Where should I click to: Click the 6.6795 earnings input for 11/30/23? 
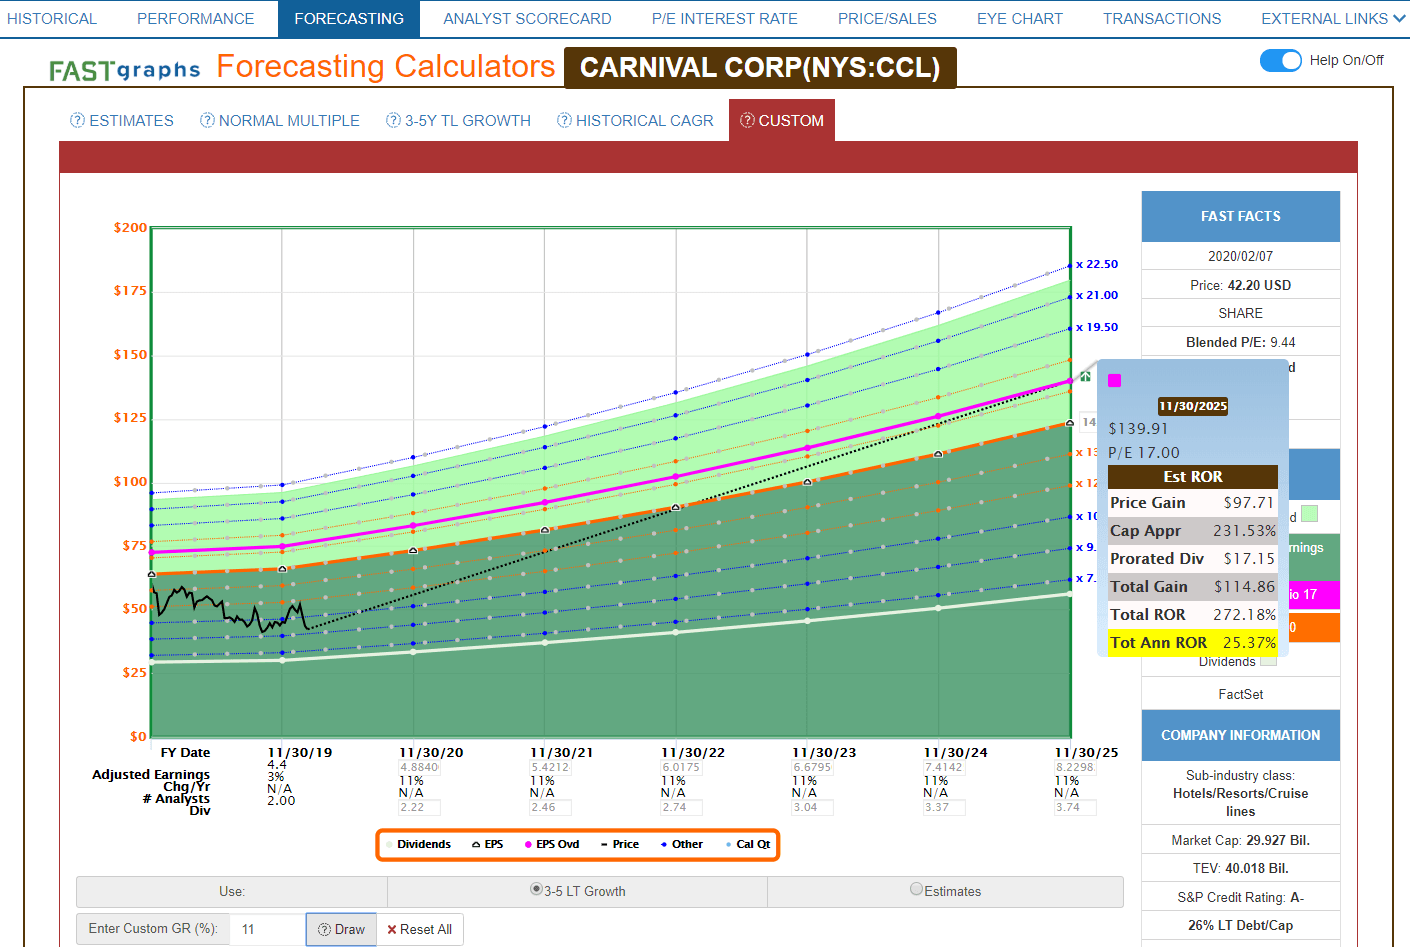(812, 768)
